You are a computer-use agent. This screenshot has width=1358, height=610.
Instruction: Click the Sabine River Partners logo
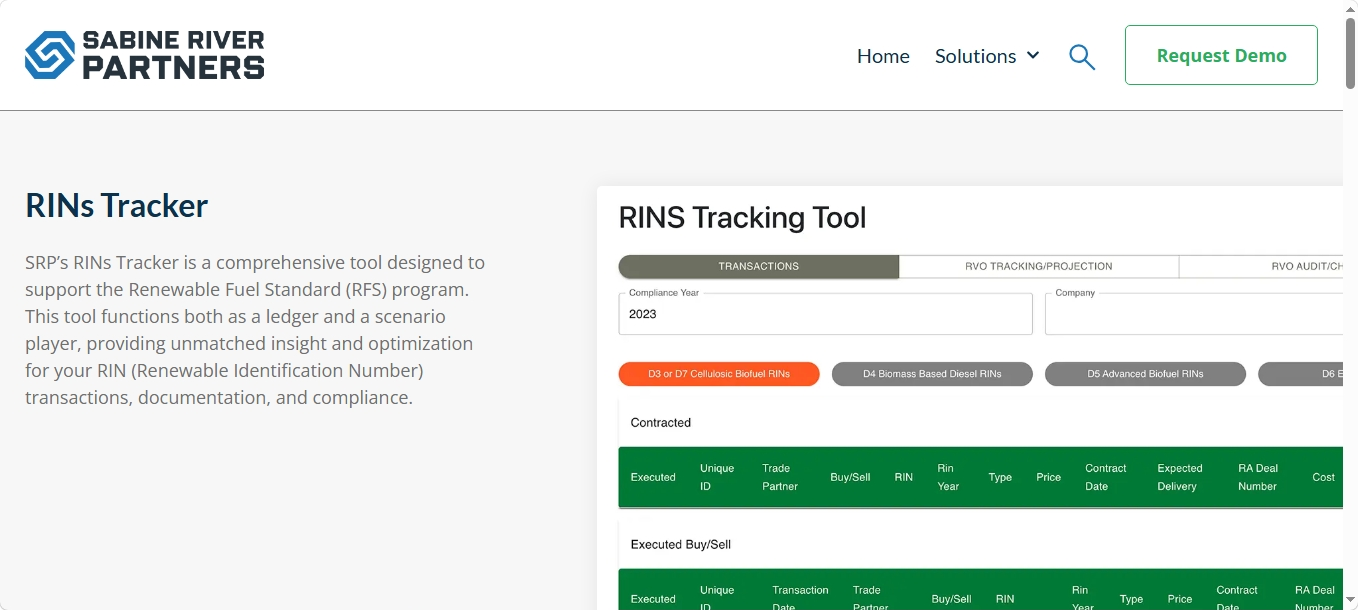(145, 55)
